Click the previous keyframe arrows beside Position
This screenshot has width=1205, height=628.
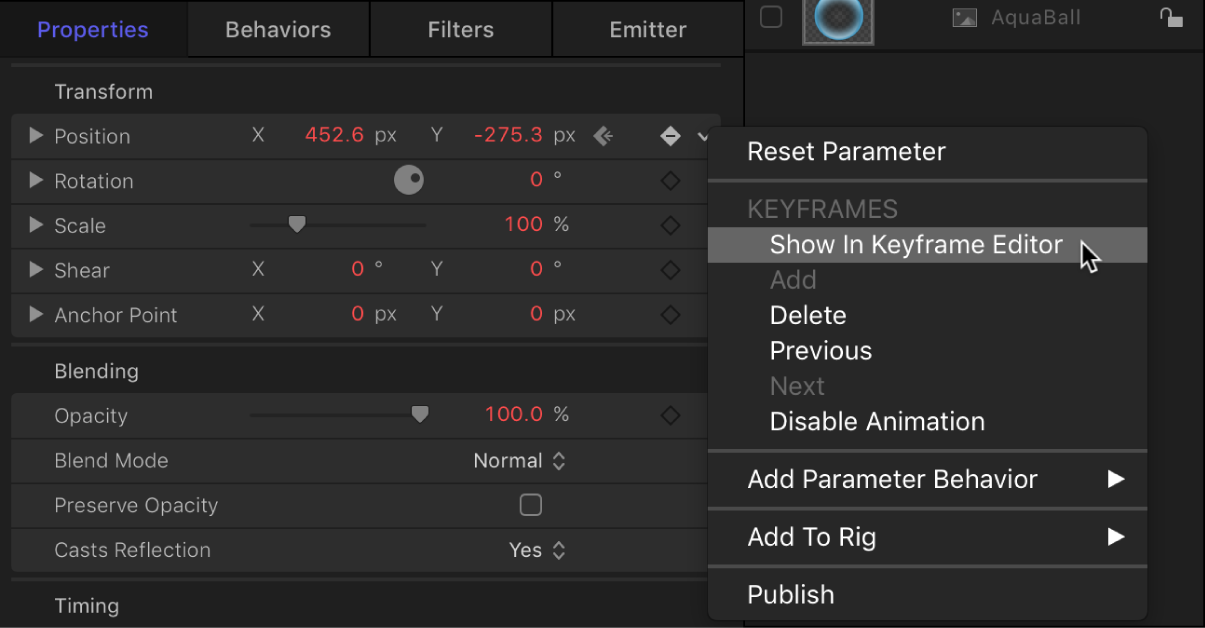coord(603,136)
